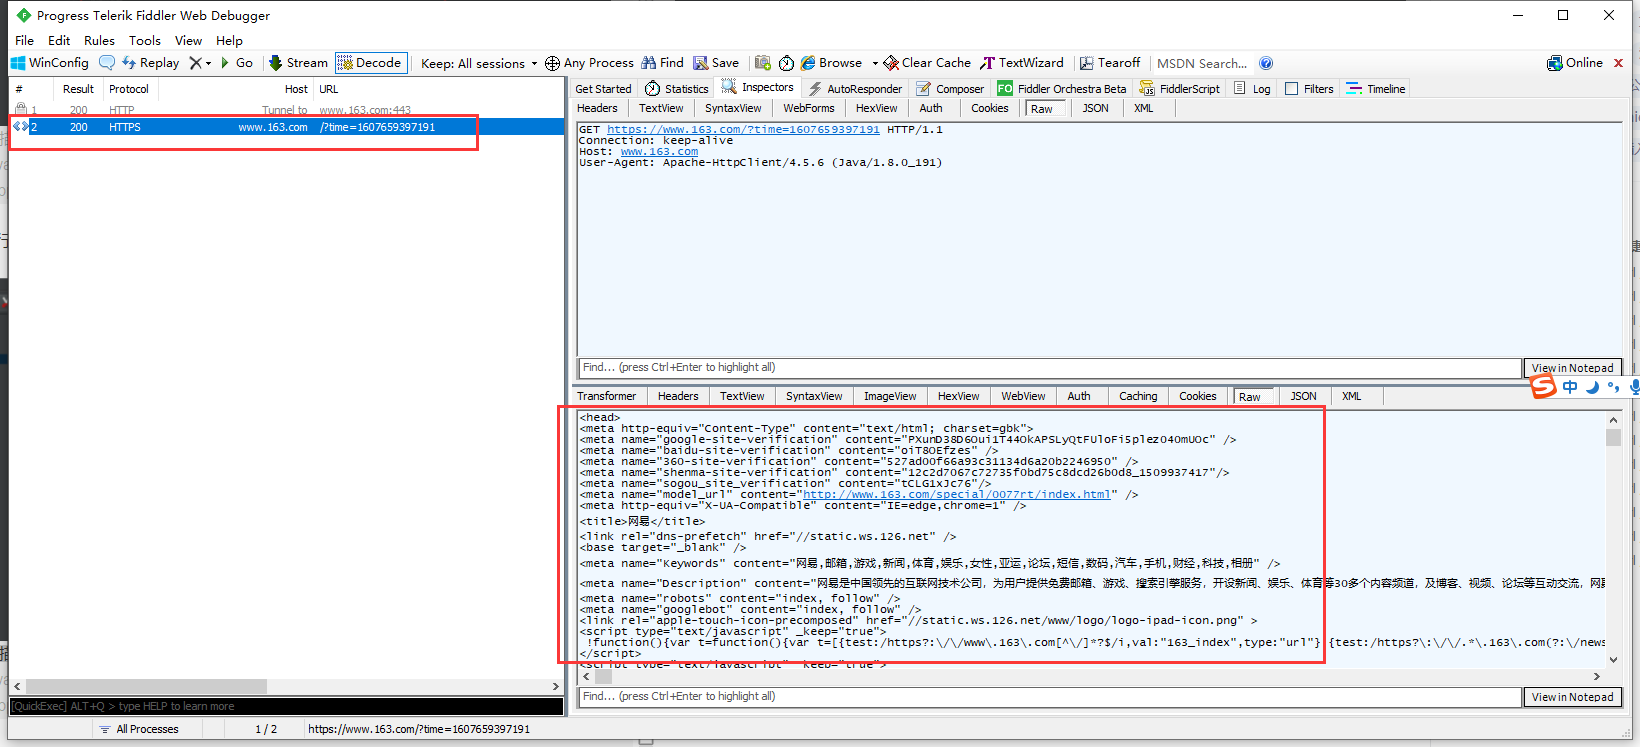Viewport: 1640px width, 747px height.
Task: Click the Go resume button
Action: coord(237,63)
